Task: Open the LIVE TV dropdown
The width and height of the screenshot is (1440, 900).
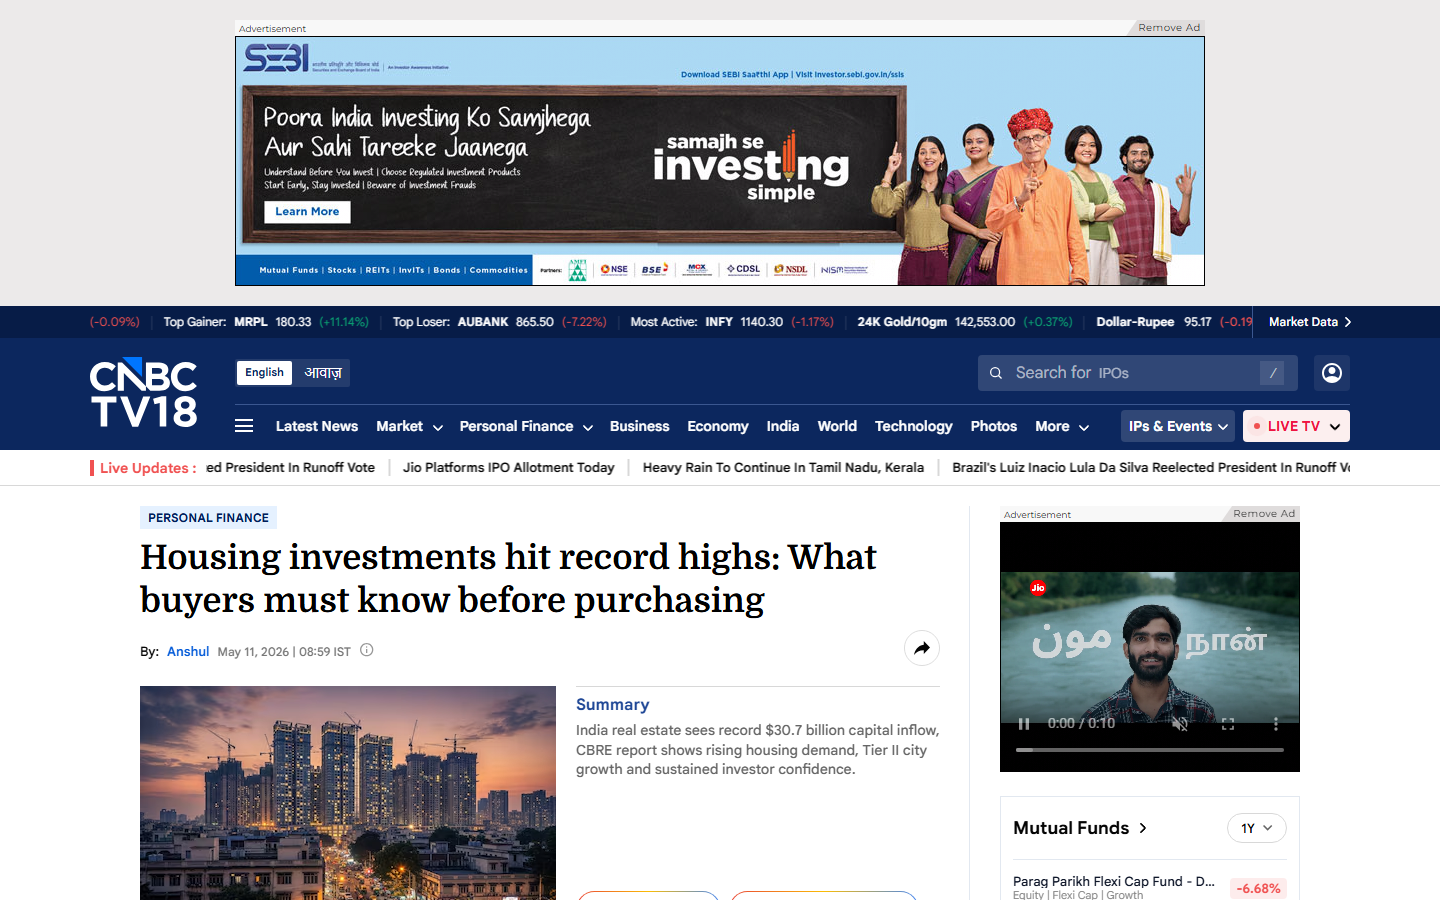Action: coord(1296,426)
